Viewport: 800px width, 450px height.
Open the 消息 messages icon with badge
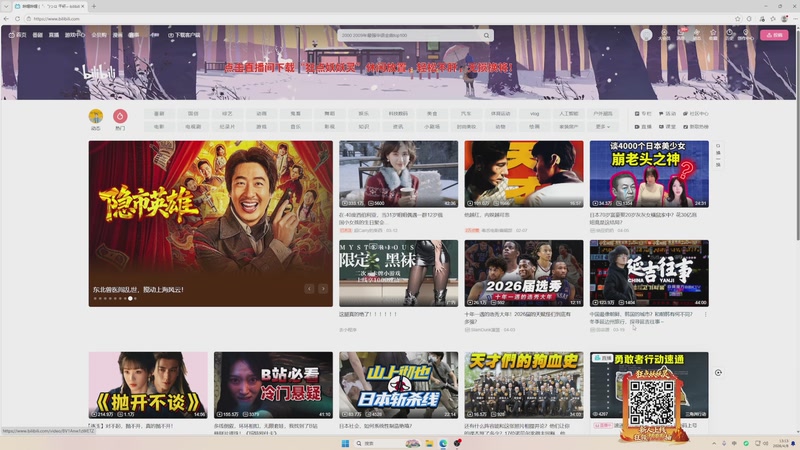[x=681, y=35]
